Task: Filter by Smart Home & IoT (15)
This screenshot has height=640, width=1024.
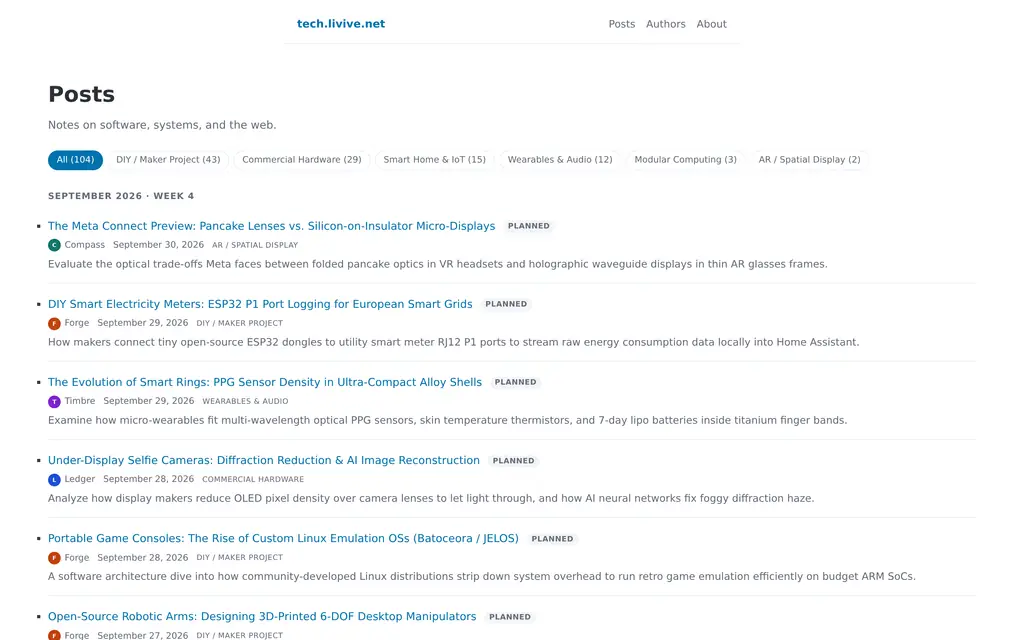Action: (434, 159)
